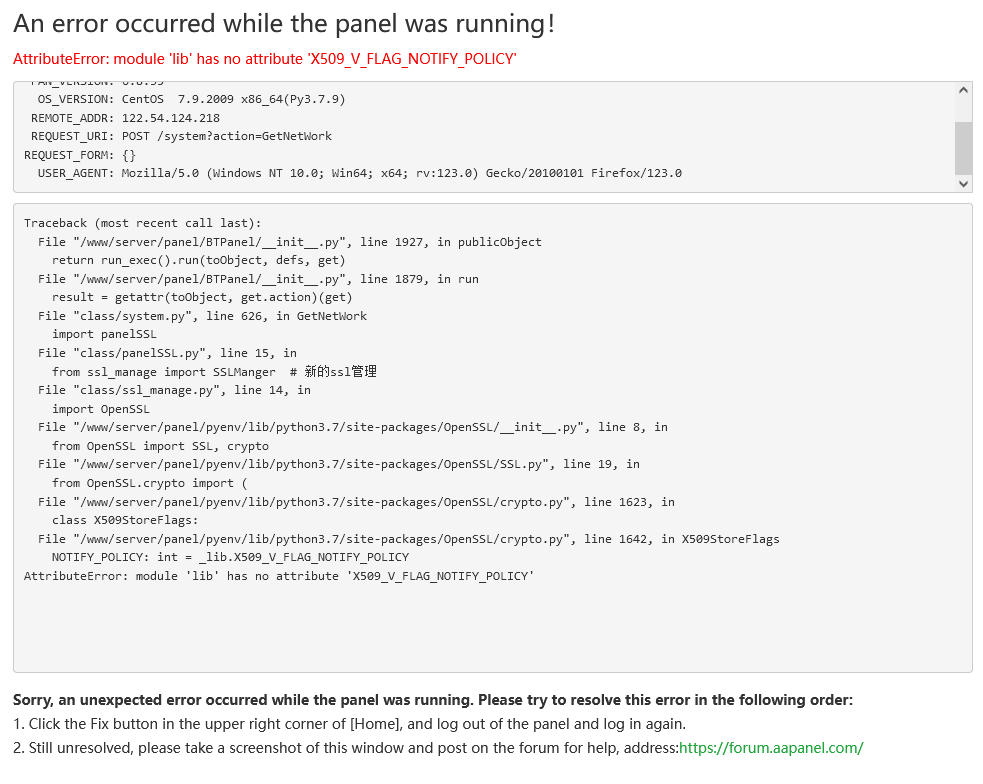Click the "Still unresolved" step 2 text
Image resolution: width=983 pixels, height=784 pixels.
(345, 748)
